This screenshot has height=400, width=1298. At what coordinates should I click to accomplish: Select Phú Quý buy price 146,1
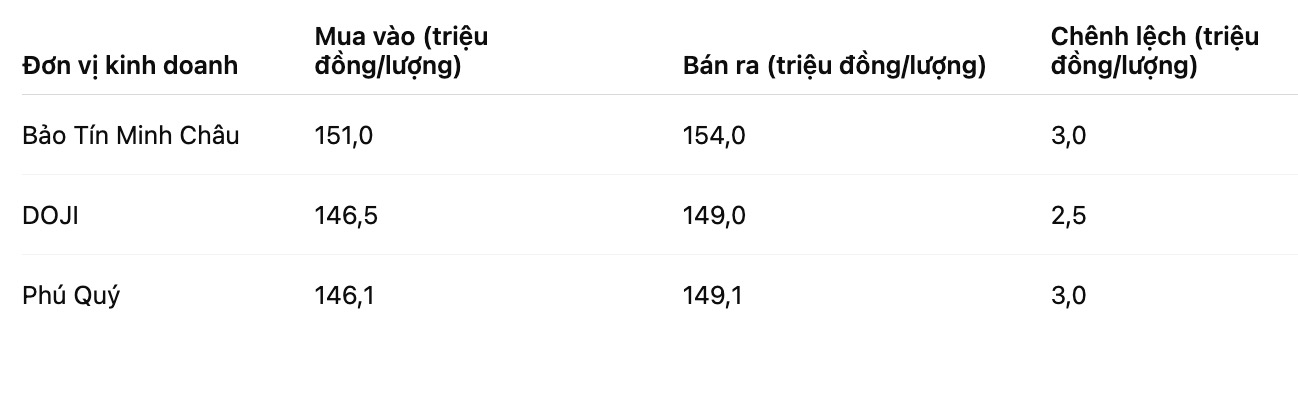click(x=344, y=296)
